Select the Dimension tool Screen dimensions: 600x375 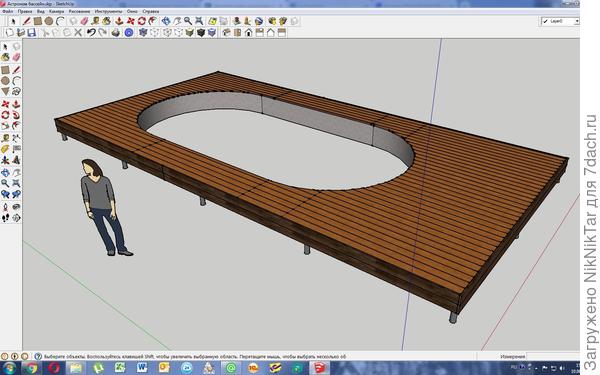tap(16, 137)
